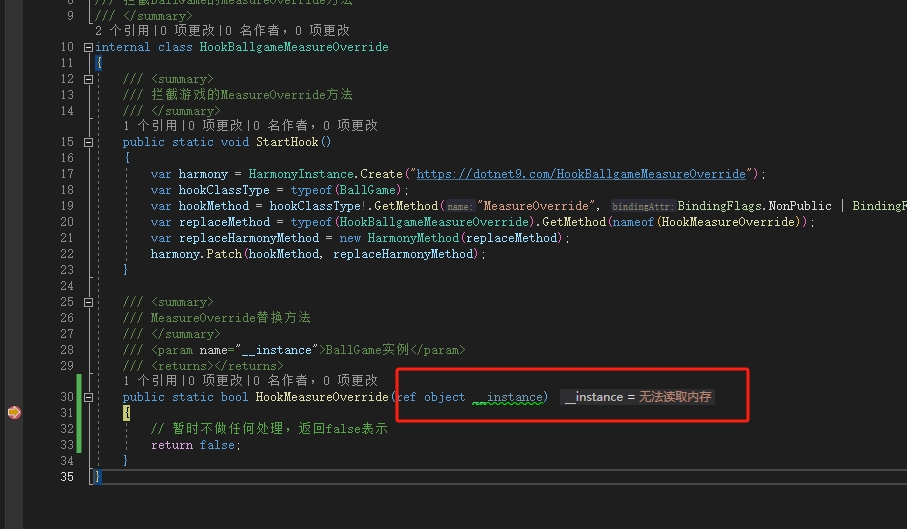The image size is (907, 529).
Task: Click HarmonyInstance on line 17
Action: (x=302, y=174)
